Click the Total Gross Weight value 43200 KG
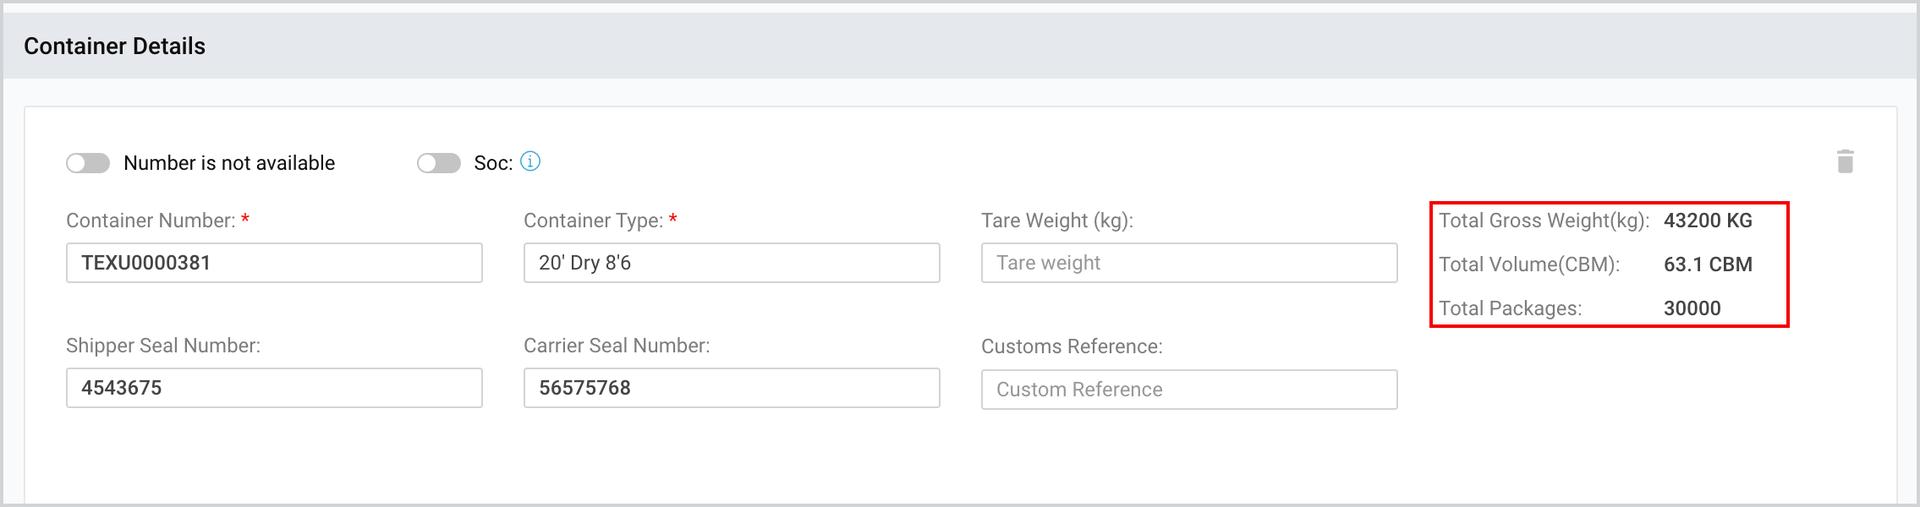This screenshot has height=507, width=1920. (1708, 221)
